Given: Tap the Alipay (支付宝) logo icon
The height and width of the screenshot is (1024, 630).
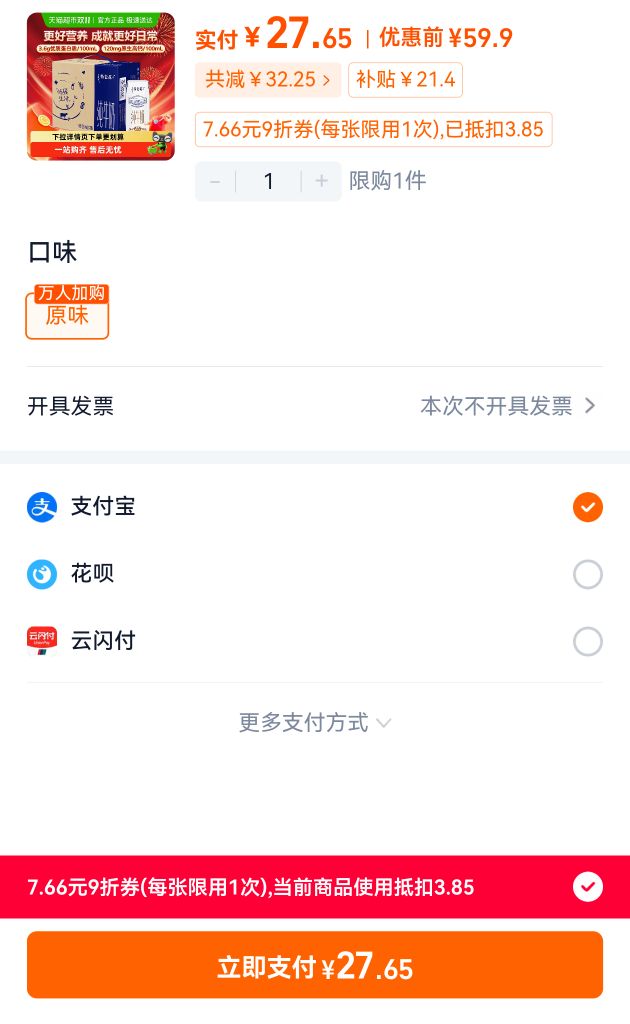Looking at the screenshot, I should point(42,507).
